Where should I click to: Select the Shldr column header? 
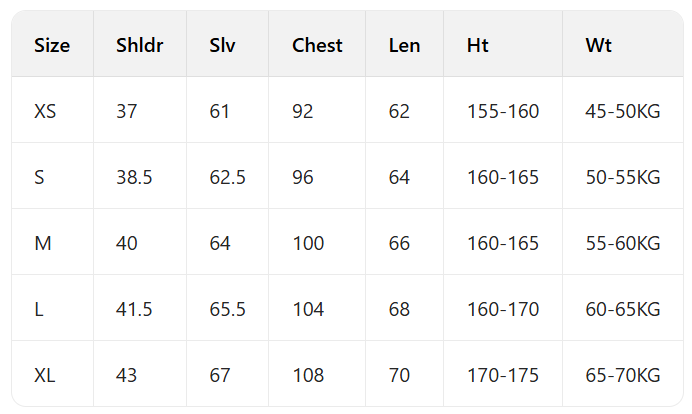[139, 45]
